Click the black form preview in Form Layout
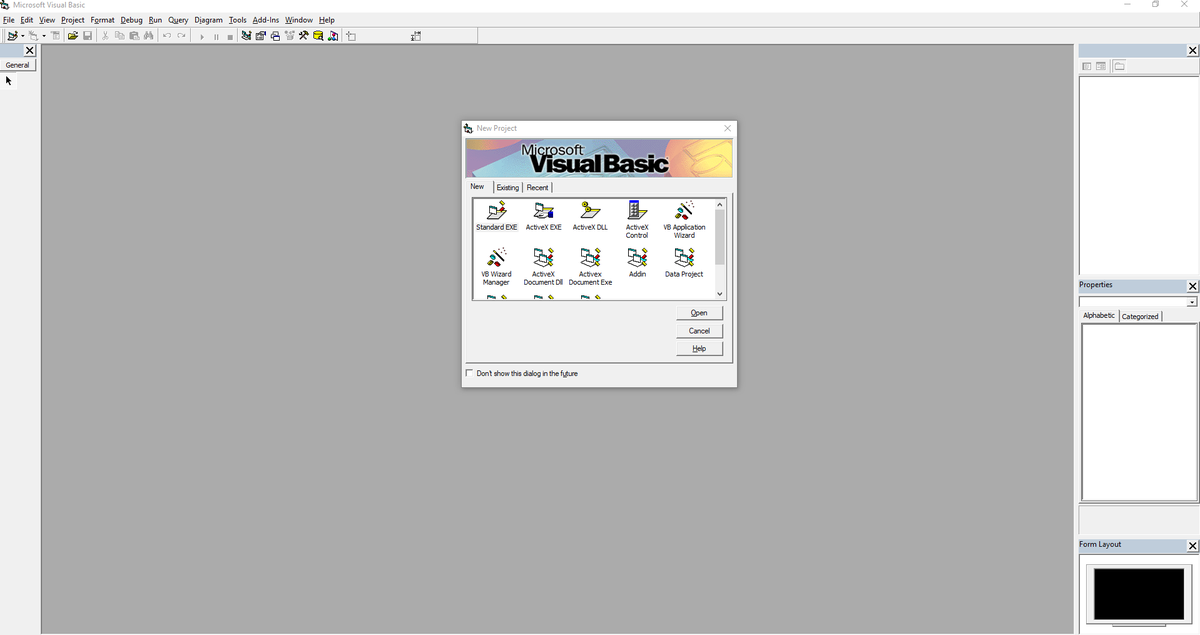This screenshot has width=1200, height=635. 1139,594
